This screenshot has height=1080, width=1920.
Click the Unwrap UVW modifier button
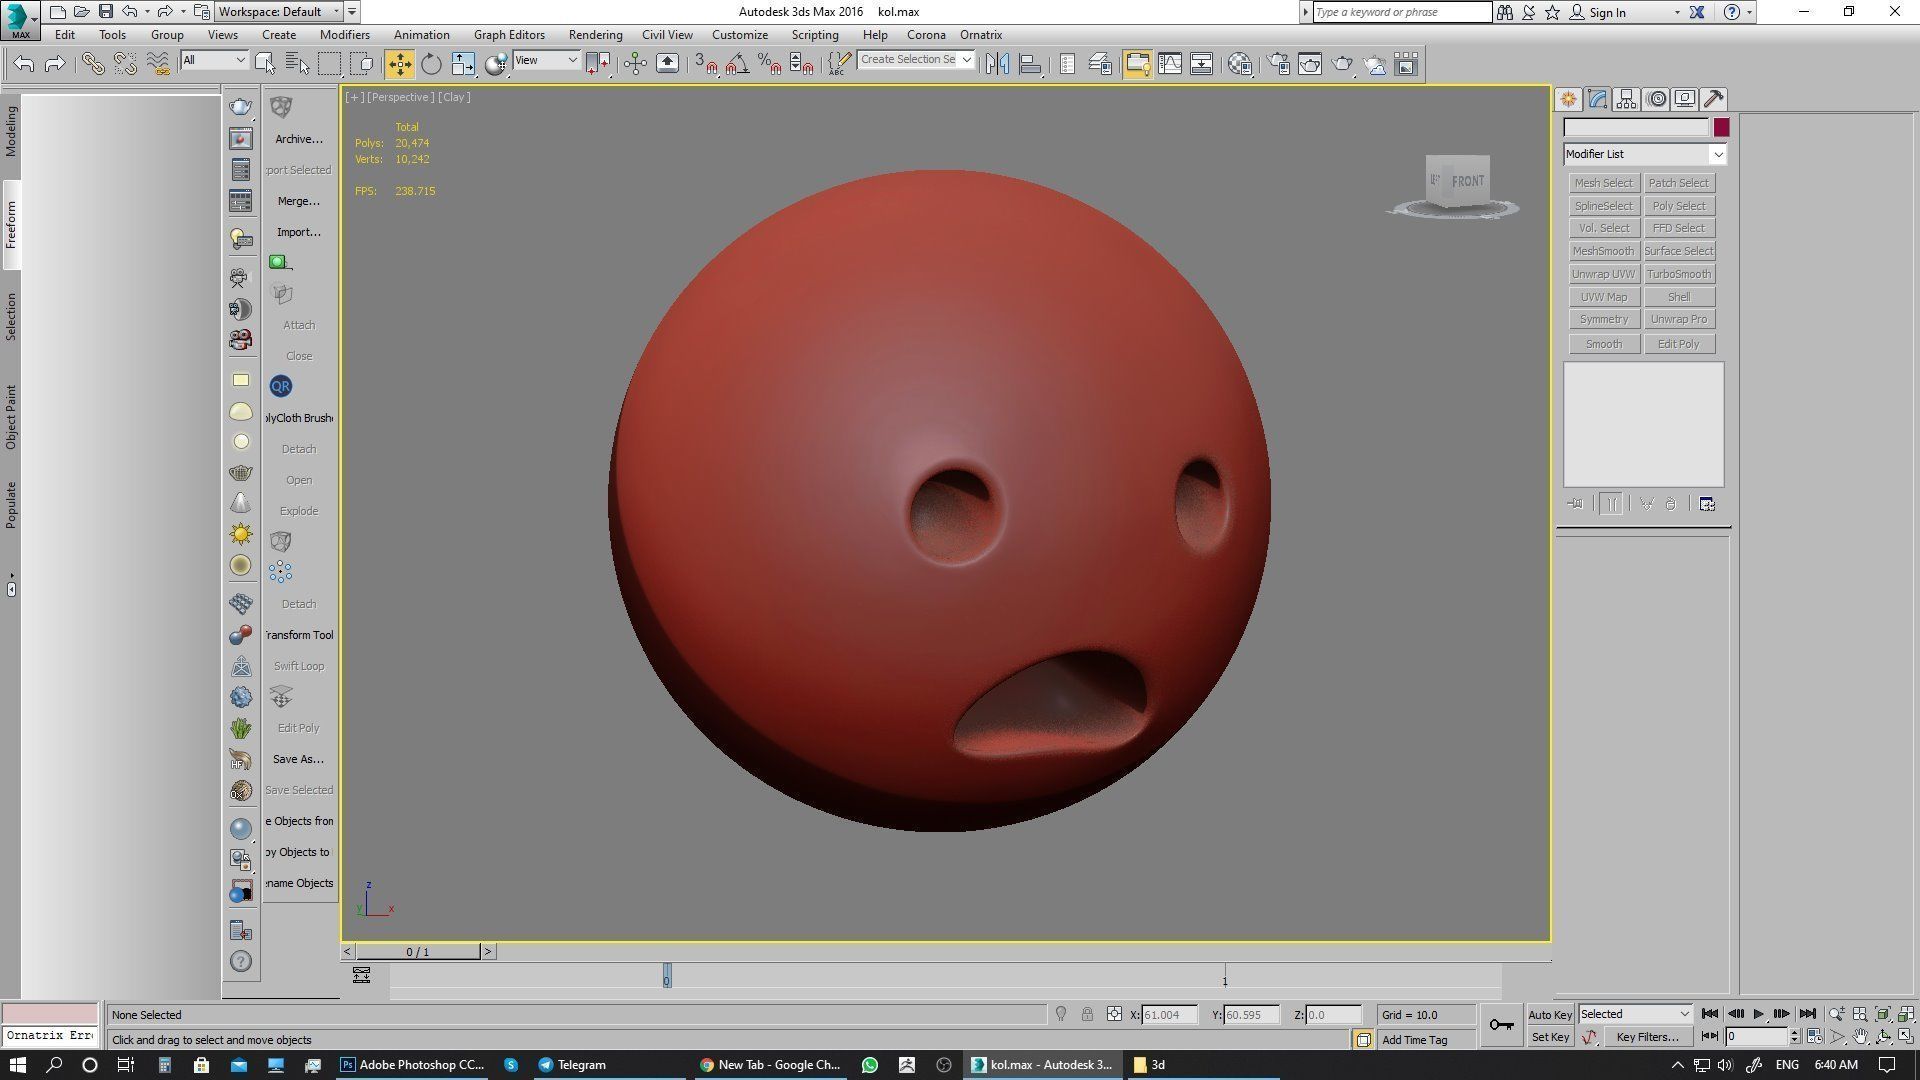(1604, 274)
